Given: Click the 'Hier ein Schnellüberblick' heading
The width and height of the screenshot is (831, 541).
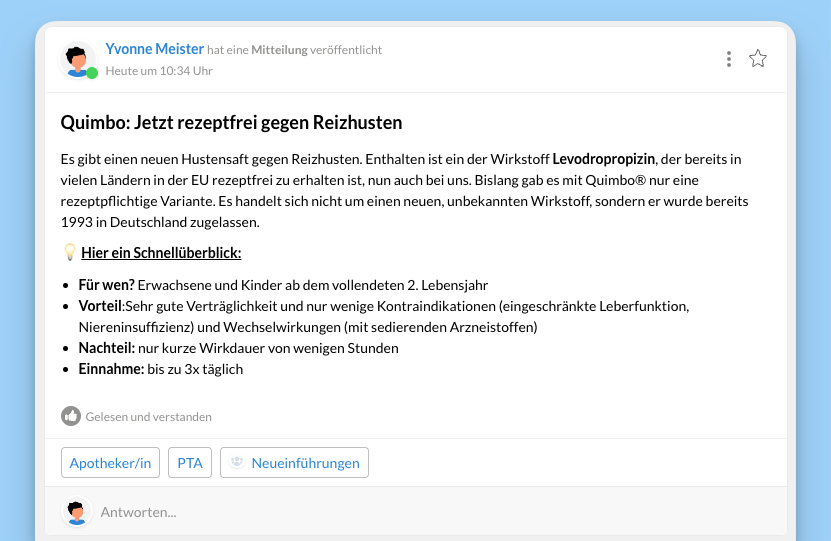Looking at the screenshot, I should [161, 253].
